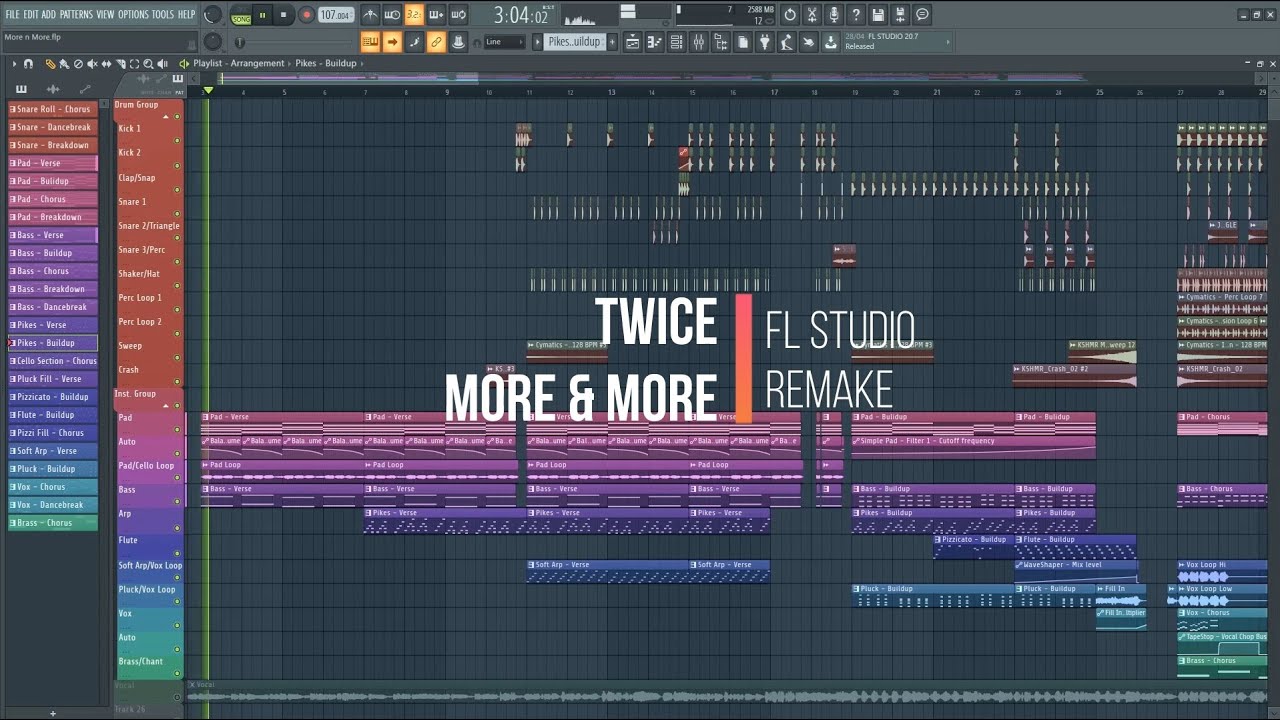Adjust the main volume knob
This screenshot has height=720, width=1280.
coord(213,15)
